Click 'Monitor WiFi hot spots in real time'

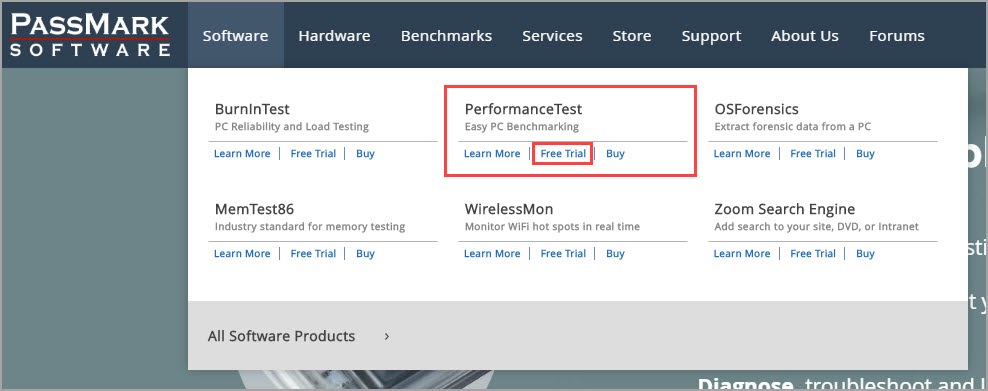coord(552,227)
